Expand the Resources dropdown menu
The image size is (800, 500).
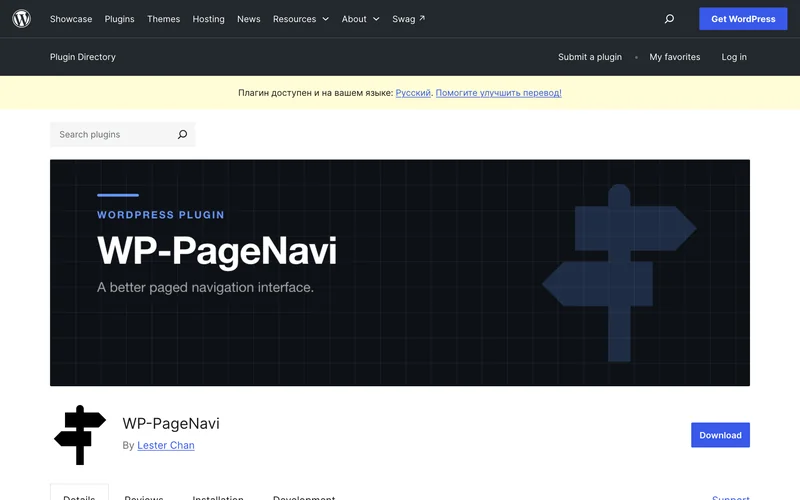(x=301, y=19)
